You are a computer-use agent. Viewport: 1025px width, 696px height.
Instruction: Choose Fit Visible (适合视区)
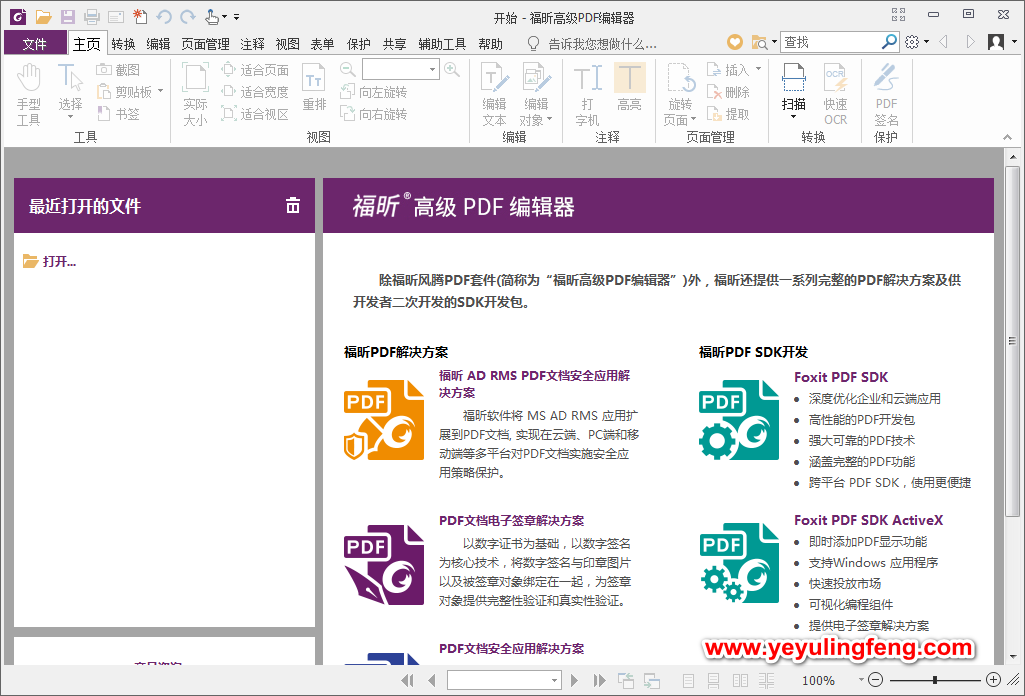(255, 114)
